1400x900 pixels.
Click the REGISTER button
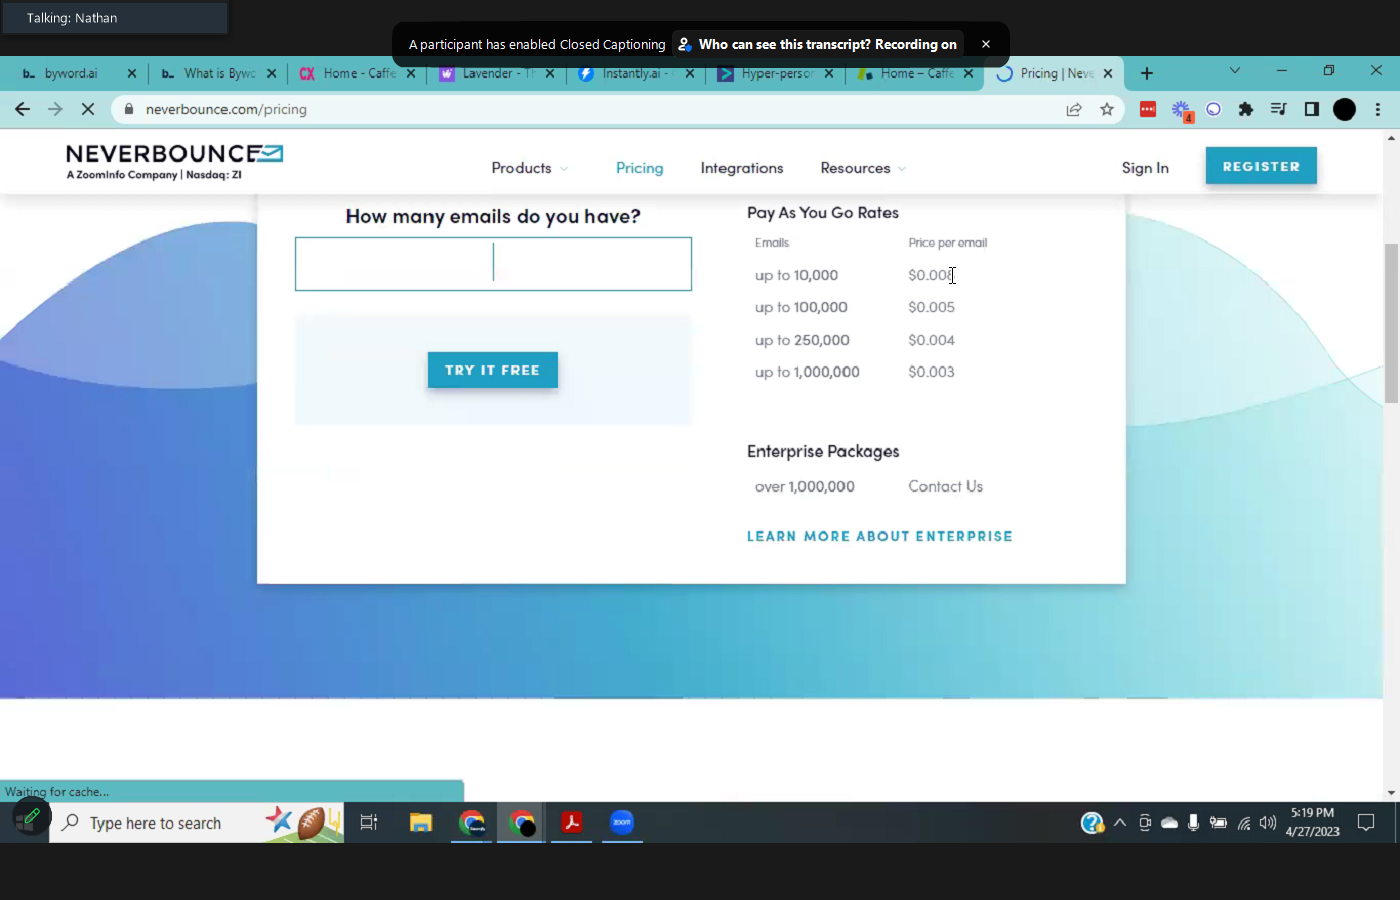pos(1260,167)
